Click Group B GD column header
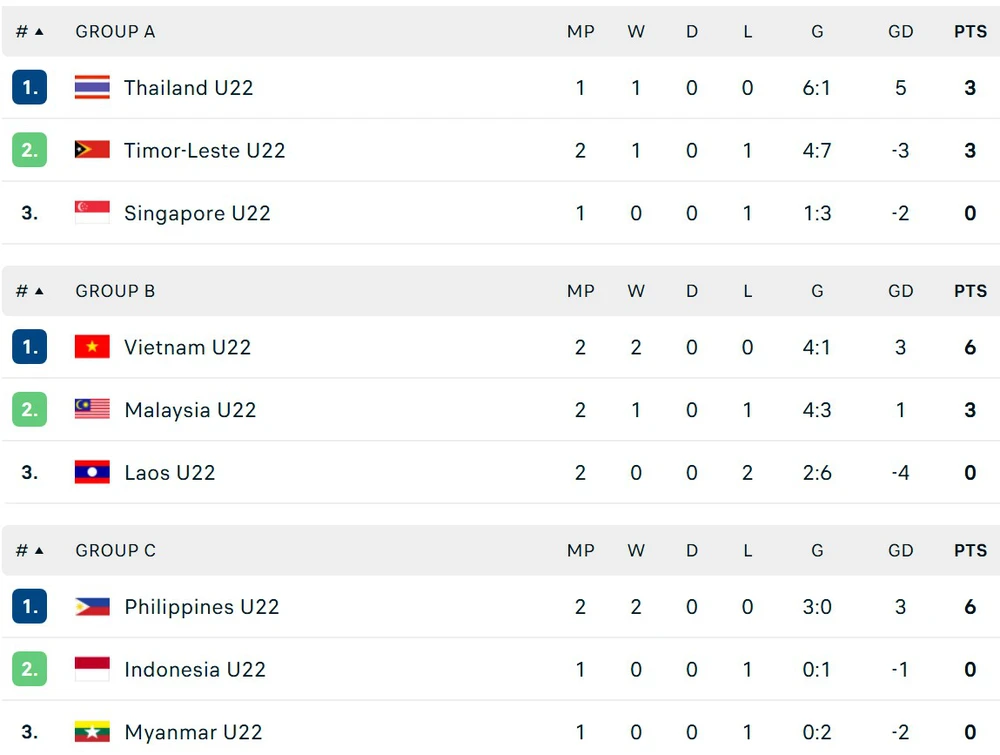 900,291
